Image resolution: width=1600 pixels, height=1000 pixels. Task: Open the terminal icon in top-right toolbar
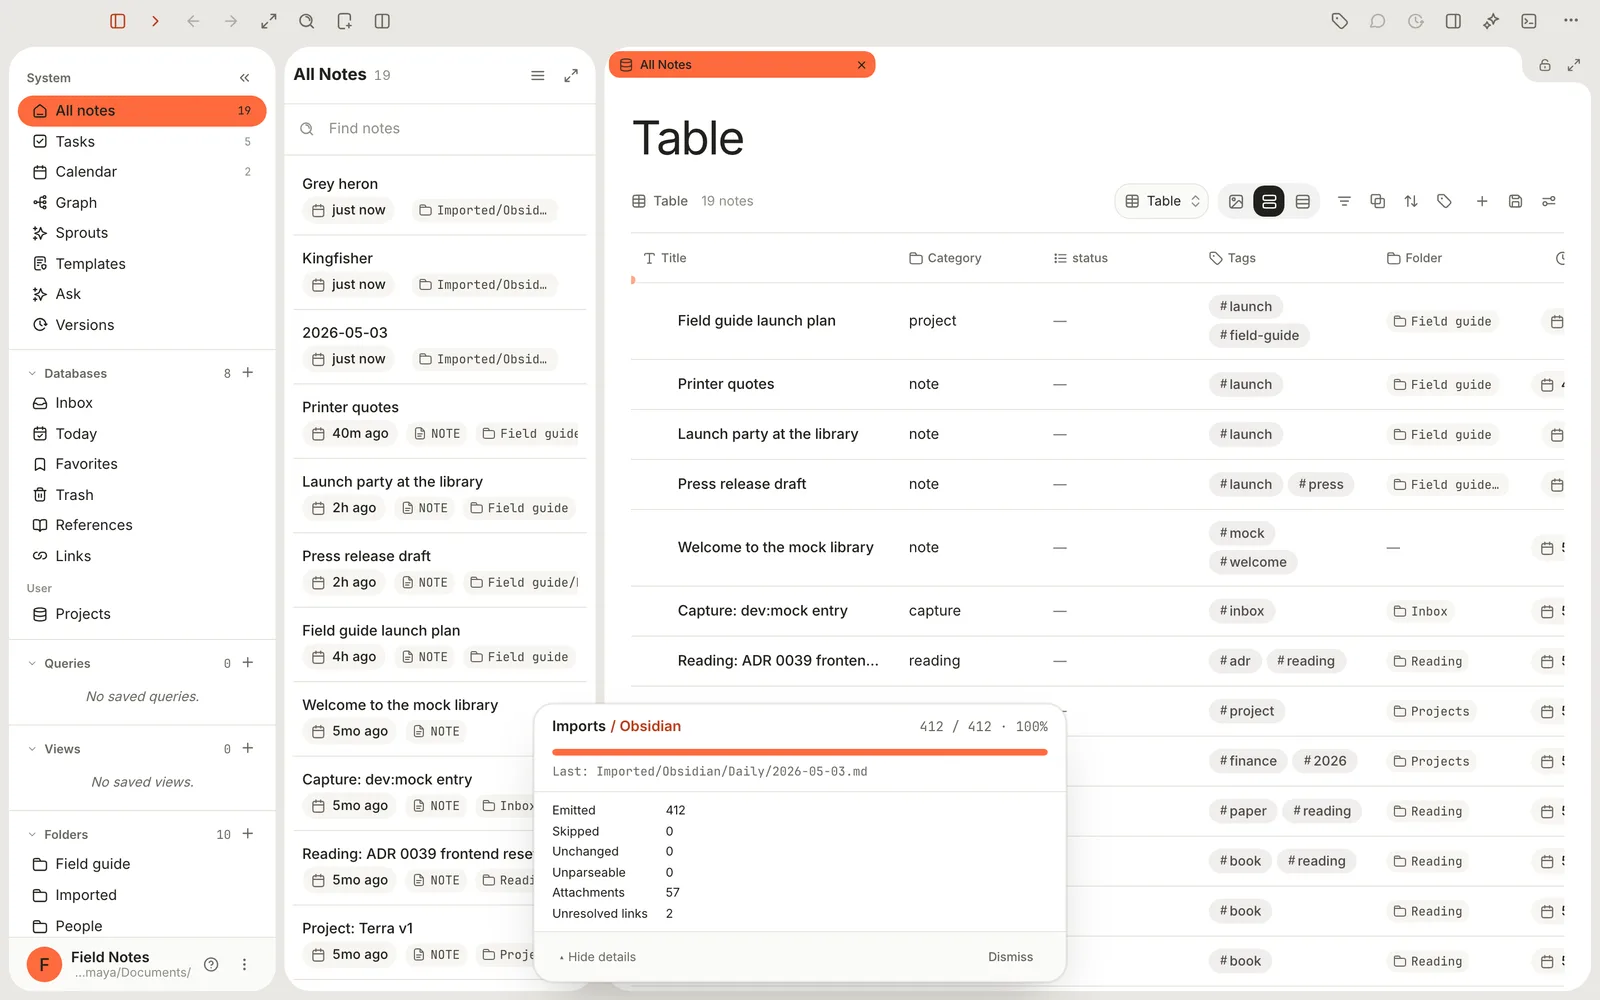tap(1529, 21)
